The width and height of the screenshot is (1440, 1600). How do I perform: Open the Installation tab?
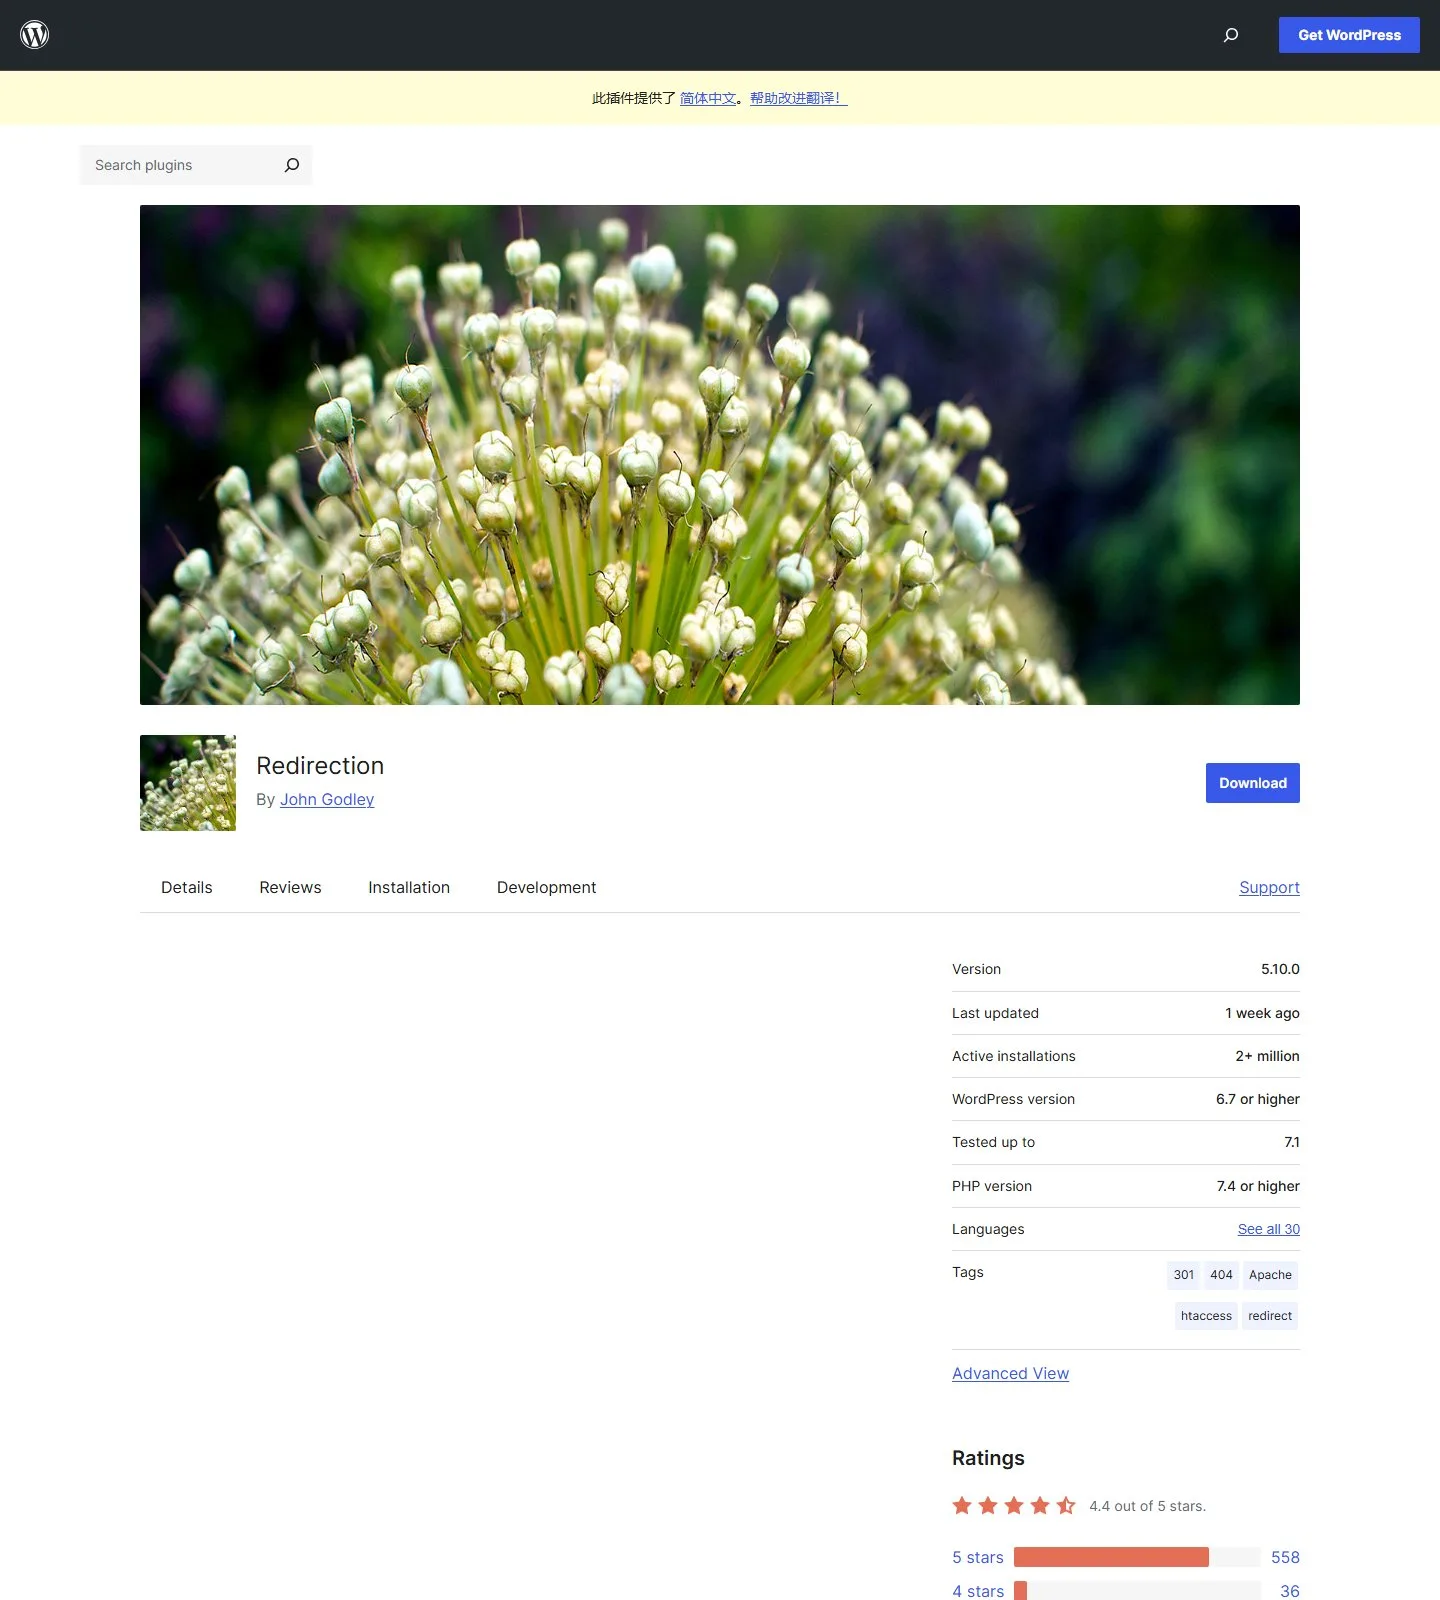point(409,887)
